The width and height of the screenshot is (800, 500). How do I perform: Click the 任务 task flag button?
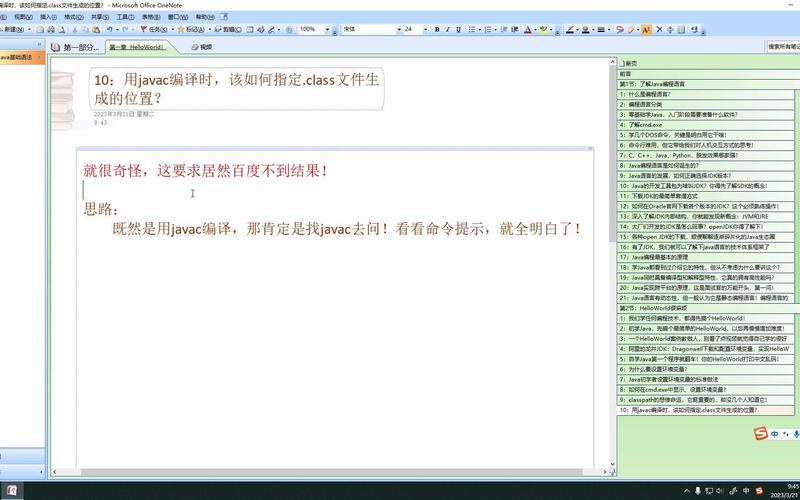[x=154, y=30]
